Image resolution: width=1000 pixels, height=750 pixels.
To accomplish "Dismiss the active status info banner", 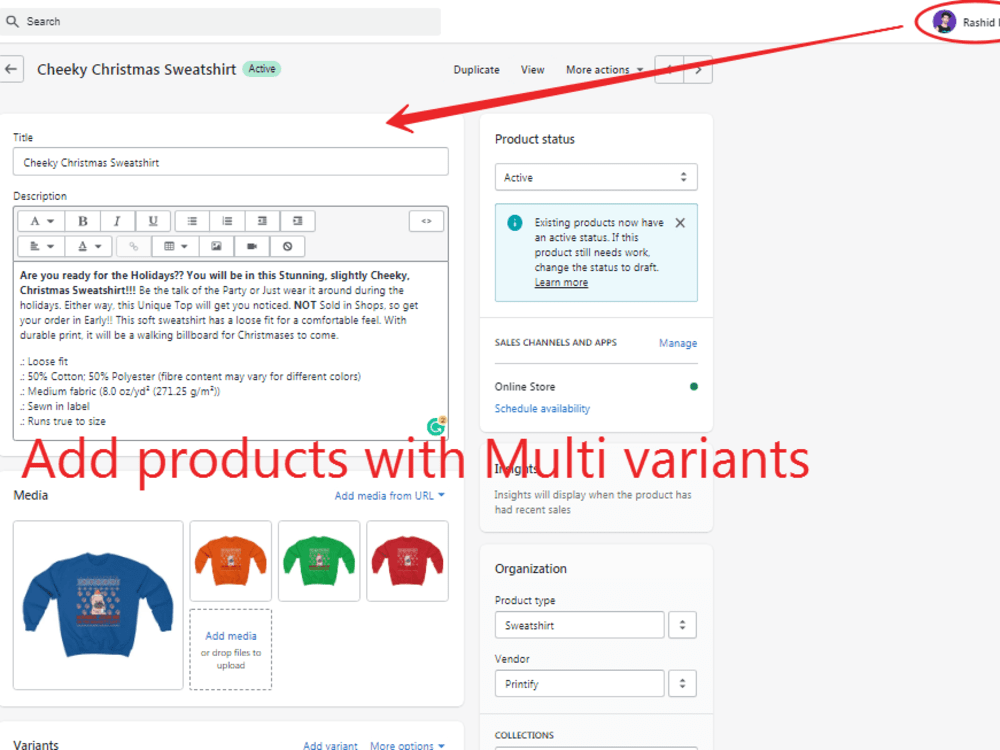I will pyautogui.click(x=680, y=223).
